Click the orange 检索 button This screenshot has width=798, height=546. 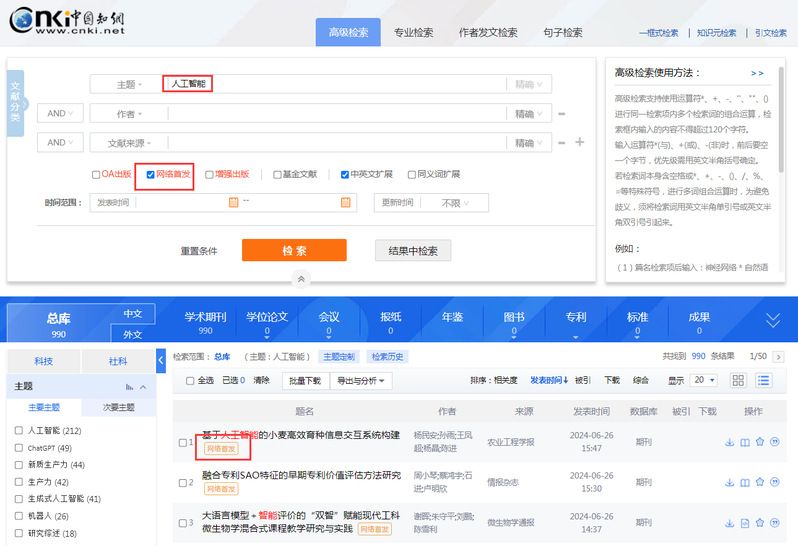tap(294, 250)
